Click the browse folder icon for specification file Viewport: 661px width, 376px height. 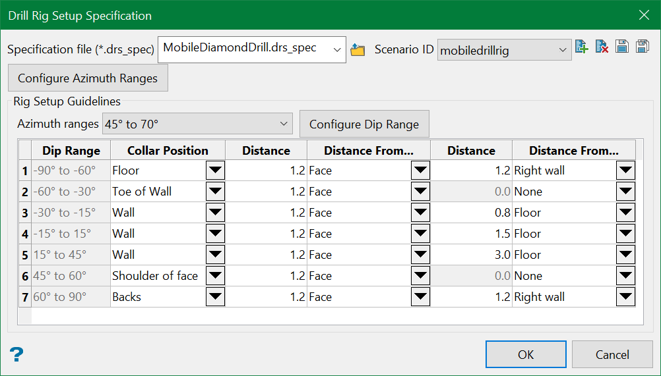(357, 50)
